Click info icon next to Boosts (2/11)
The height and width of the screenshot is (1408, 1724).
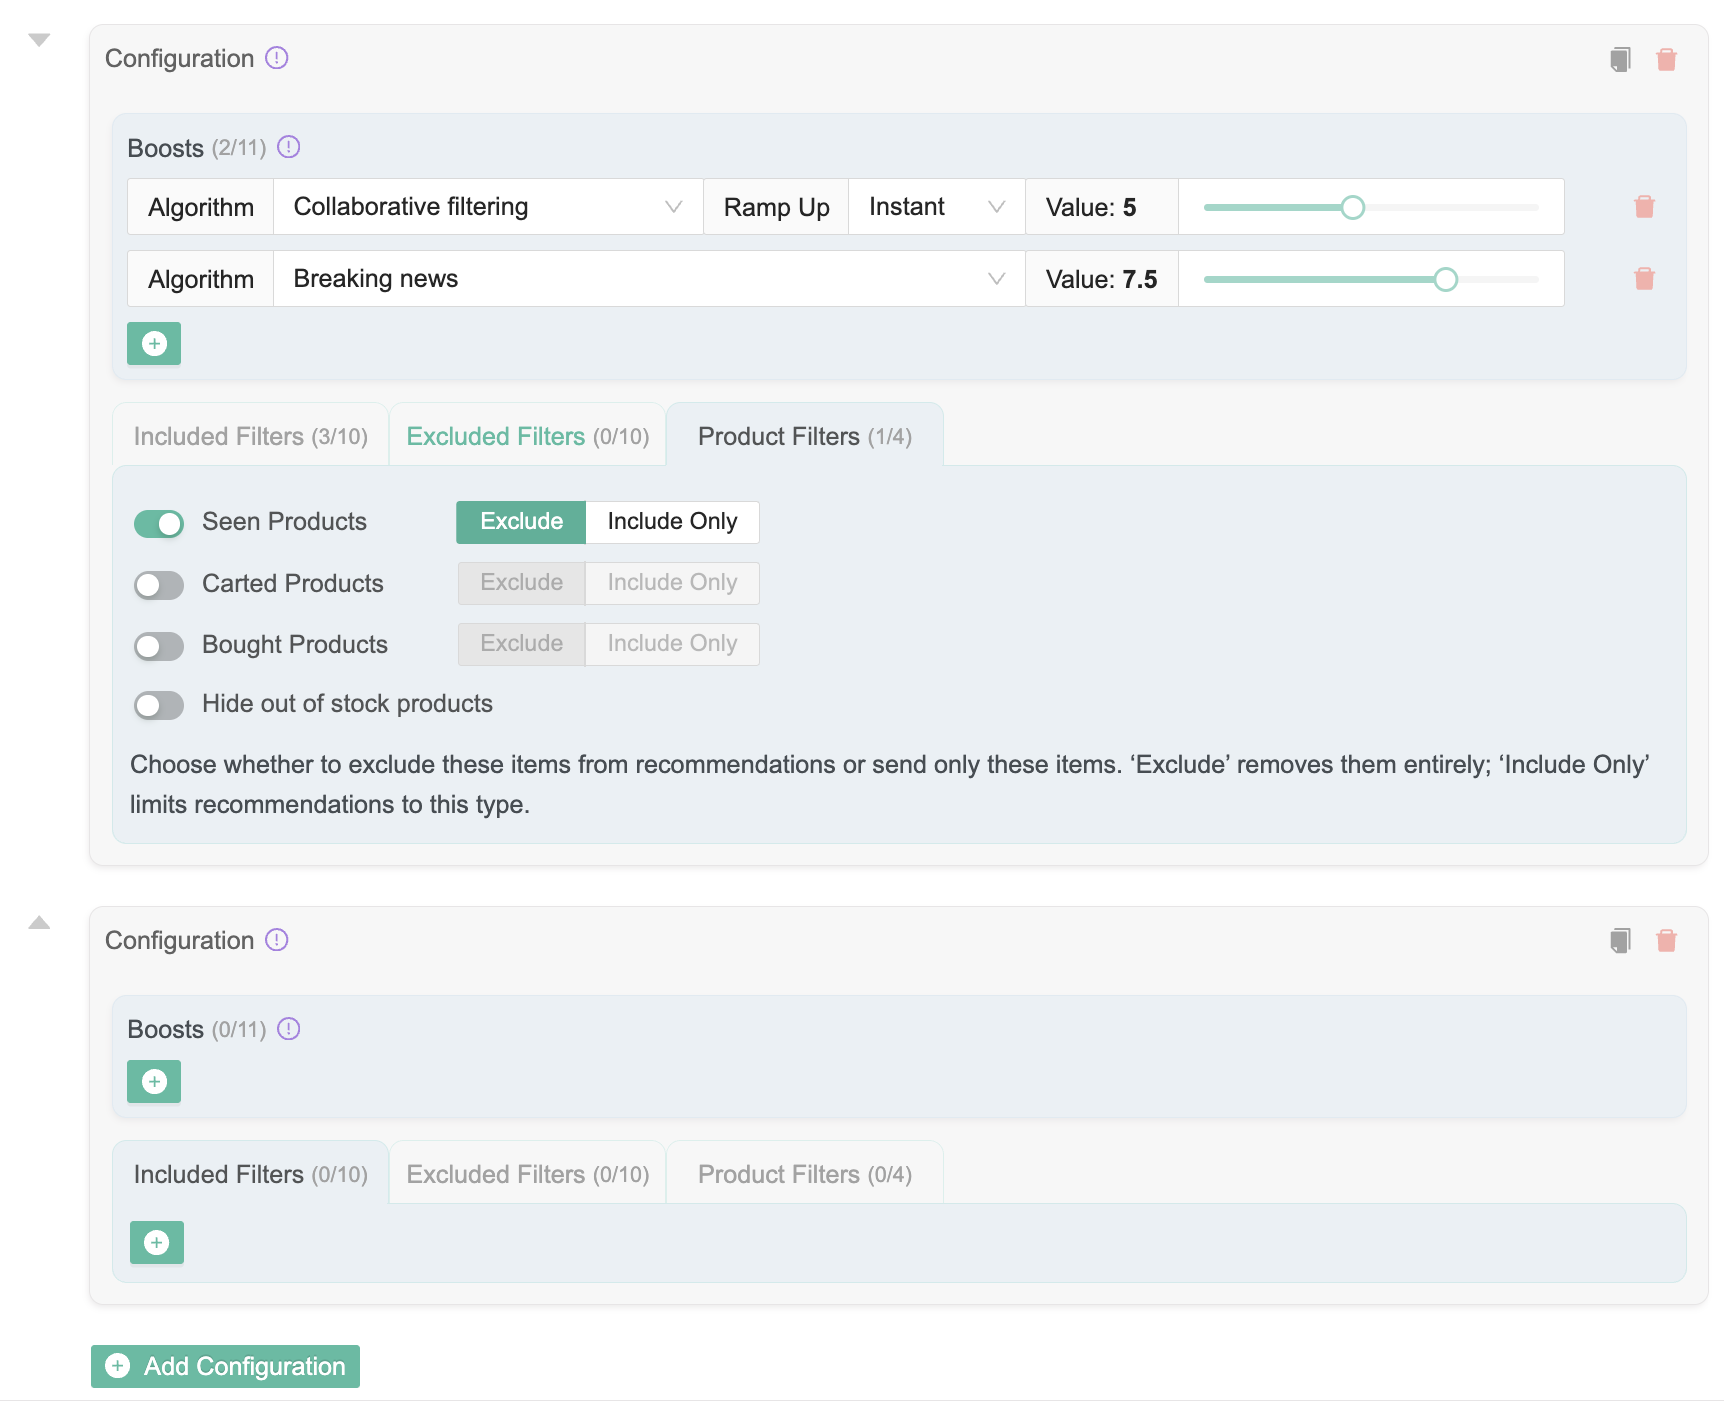pyautogui.click(x=289, y=148)
